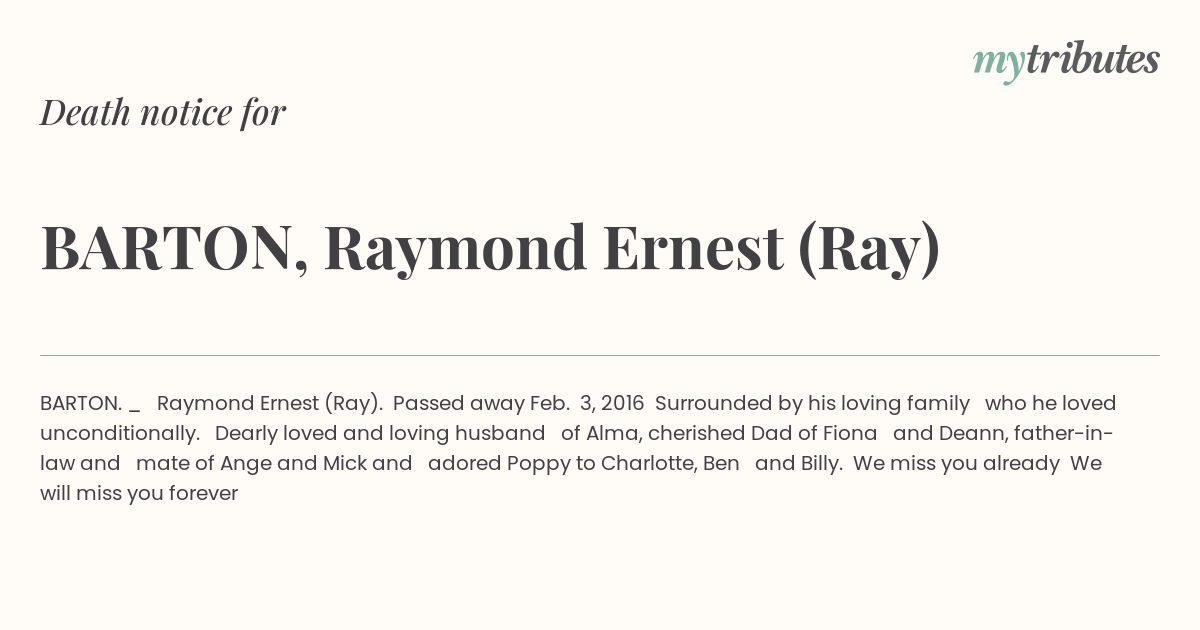Select the 'BARTON, Raymond Ernest (Ray)' heading
This screenshot has height=630, width=1200.
(x=490, y=248)
